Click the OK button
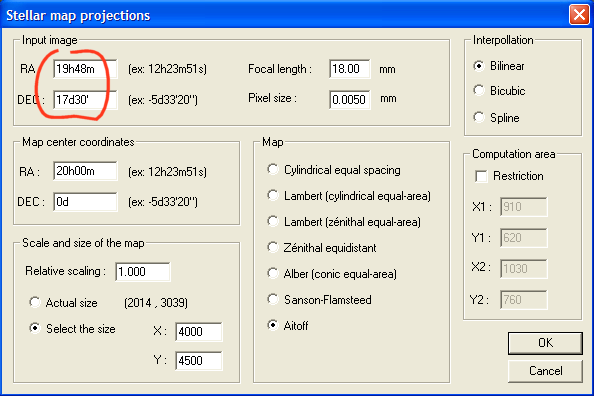Viewport: 594px width, 396px height. tap(545, 343)
